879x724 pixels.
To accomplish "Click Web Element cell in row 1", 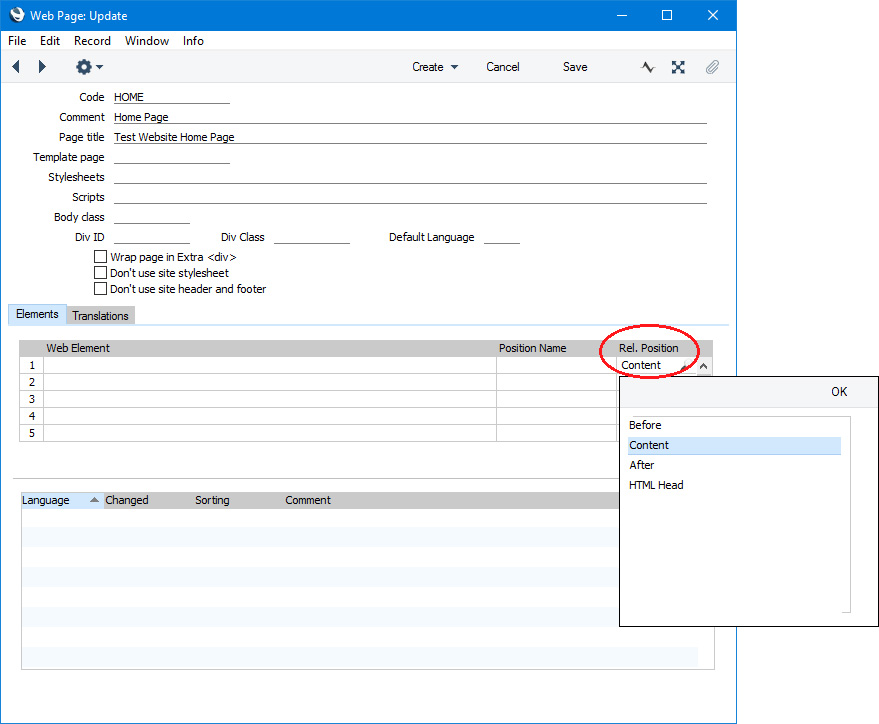I will tap(270, 365).
